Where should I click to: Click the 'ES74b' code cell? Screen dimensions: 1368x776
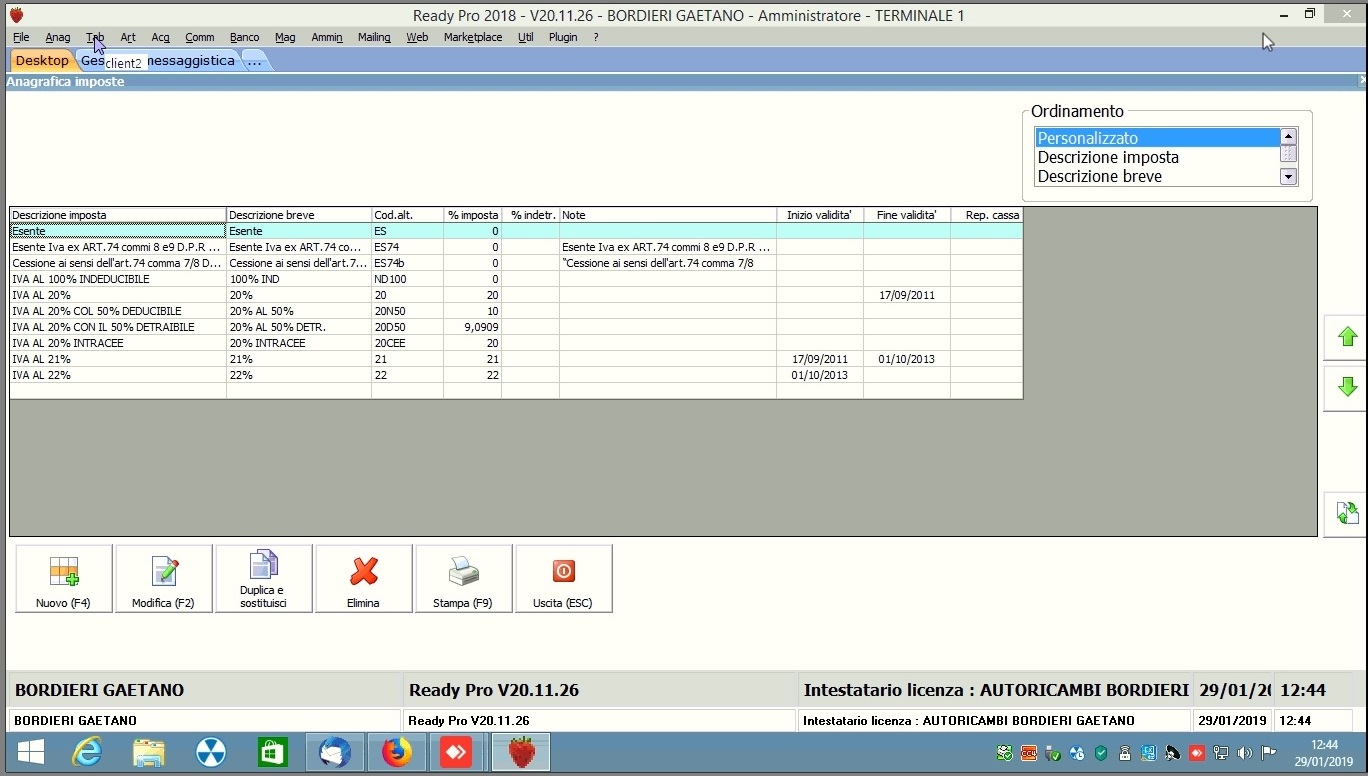407,263
